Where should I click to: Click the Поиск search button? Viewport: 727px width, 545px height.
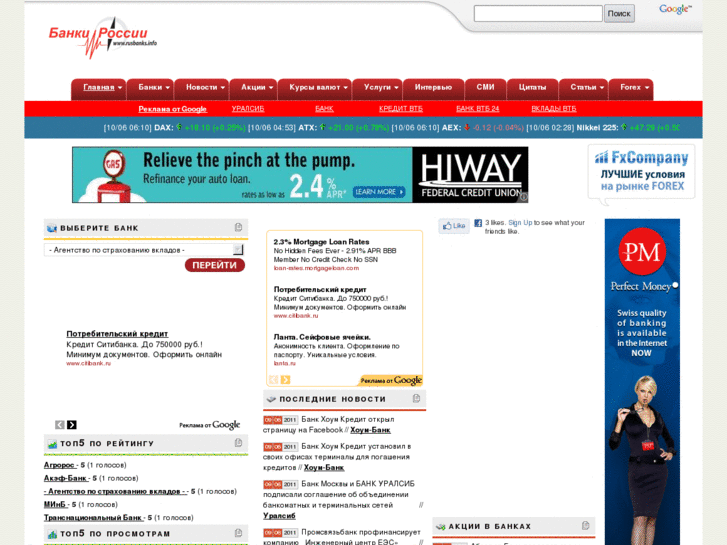coord(619,13)
